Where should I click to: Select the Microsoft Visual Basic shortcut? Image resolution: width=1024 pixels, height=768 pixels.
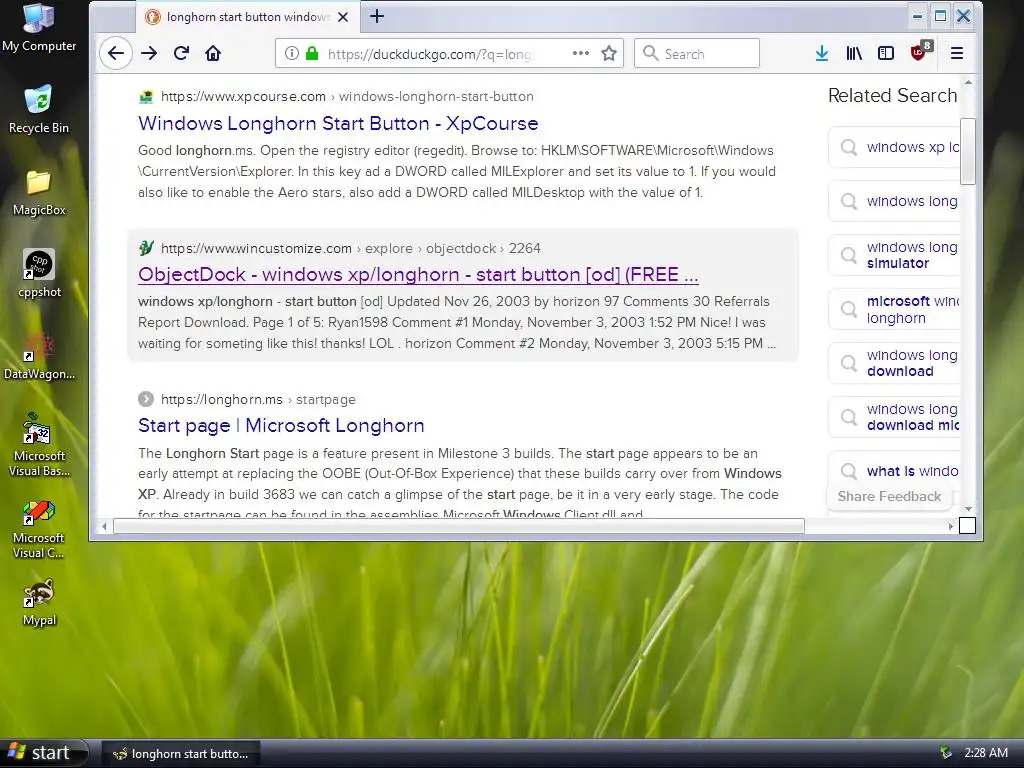(x=39, y=445)
